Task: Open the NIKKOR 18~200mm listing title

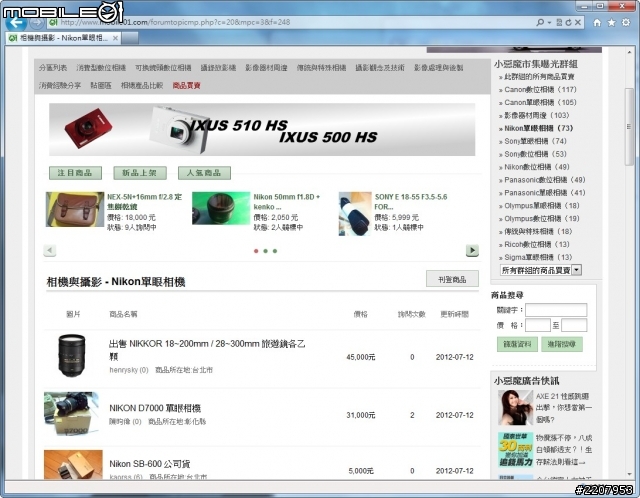Action: [207, 350]
